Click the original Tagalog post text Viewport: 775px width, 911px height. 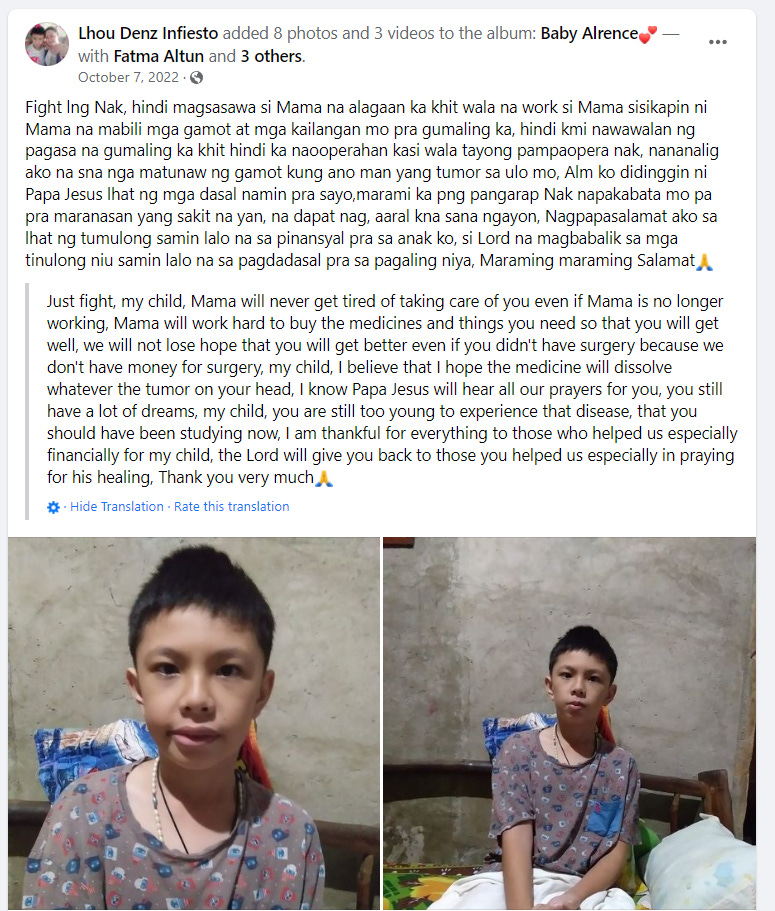372,184
